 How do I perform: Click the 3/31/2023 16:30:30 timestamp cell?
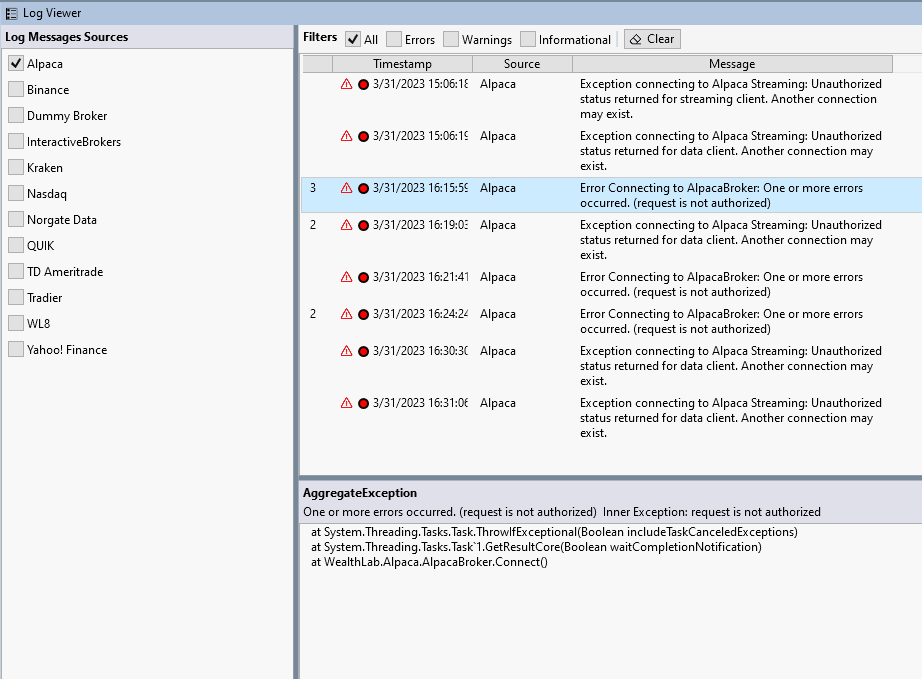(420, 351)
